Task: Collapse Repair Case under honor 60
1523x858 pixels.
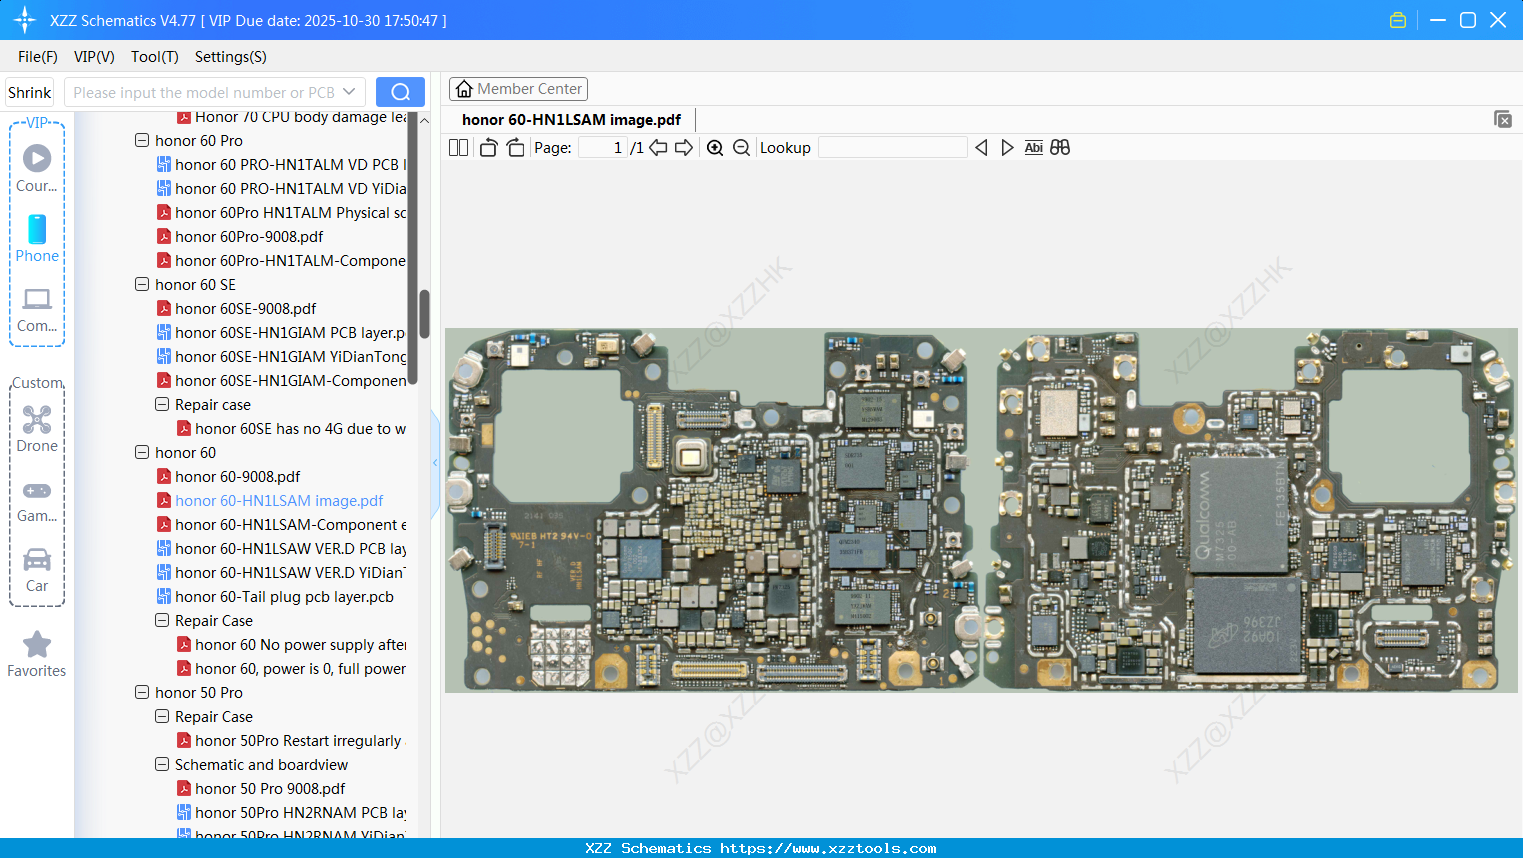Action: point(162,621)
